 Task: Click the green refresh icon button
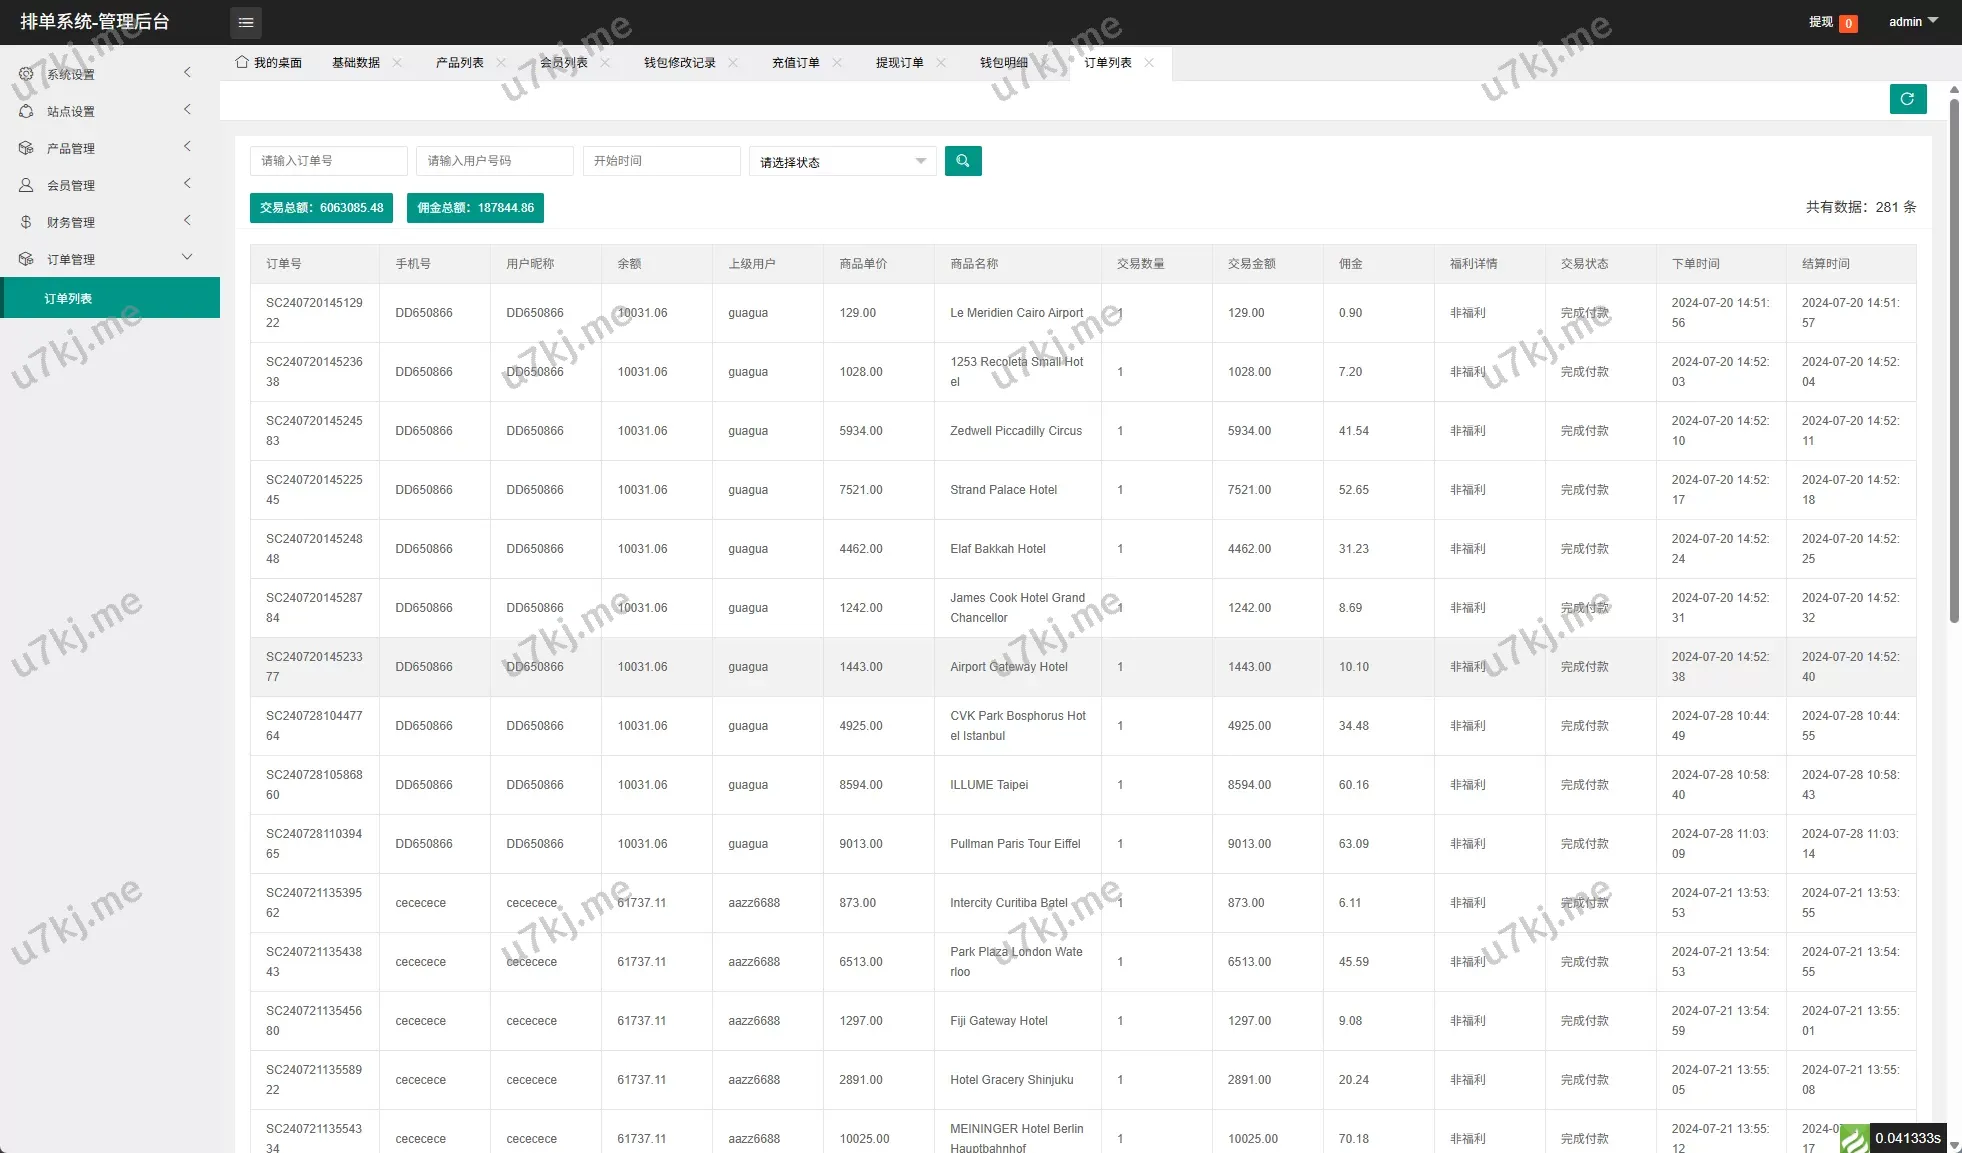pos(1907,99)
